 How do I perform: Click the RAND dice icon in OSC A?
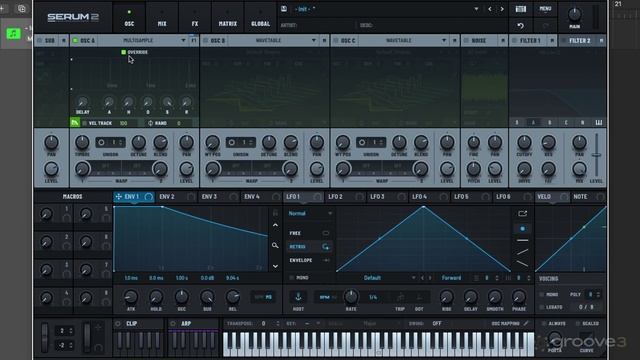pyautogui.click(x=150, y=123)
